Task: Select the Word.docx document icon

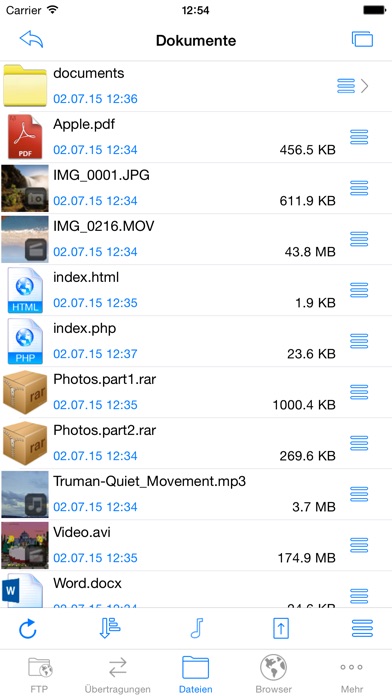Action: coord(22,590)
